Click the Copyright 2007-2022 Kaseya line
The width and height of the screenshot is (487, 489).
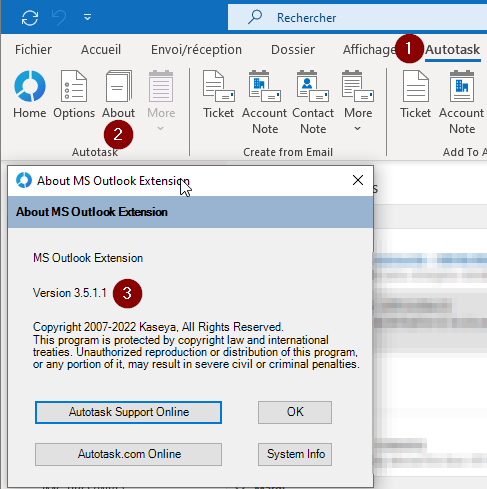coord(158,327)
